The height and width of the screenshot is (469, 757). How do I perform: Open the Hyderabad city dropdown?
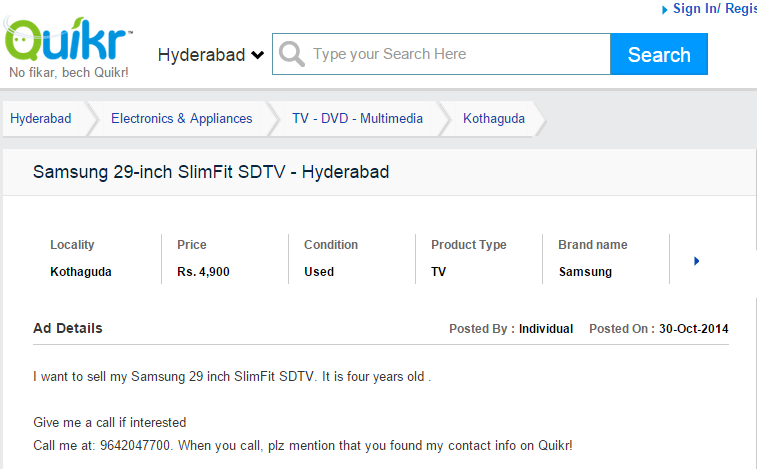tap(201, 55)
